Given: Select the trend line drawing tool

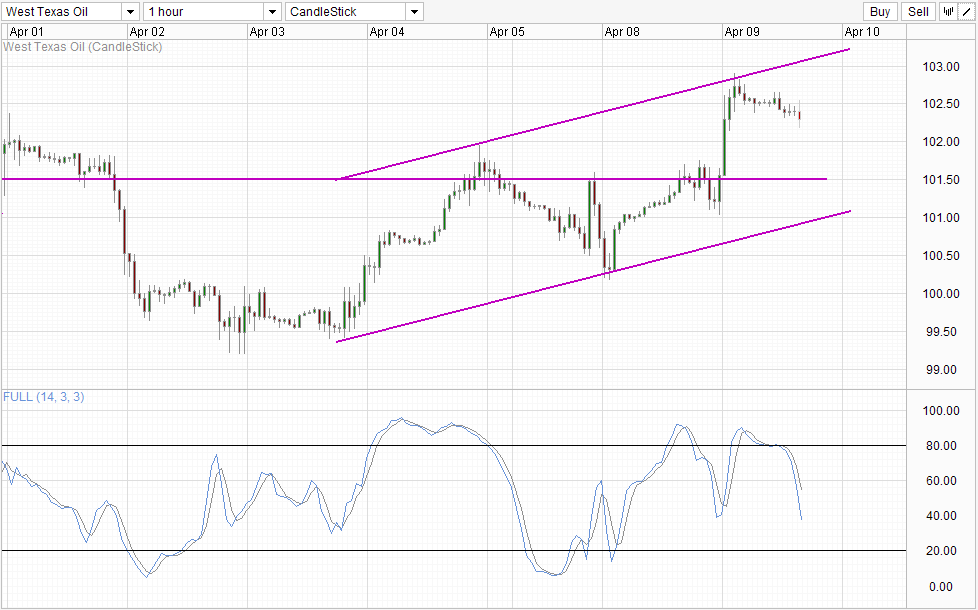Looking at the screenshot, I should pos(966,11).
